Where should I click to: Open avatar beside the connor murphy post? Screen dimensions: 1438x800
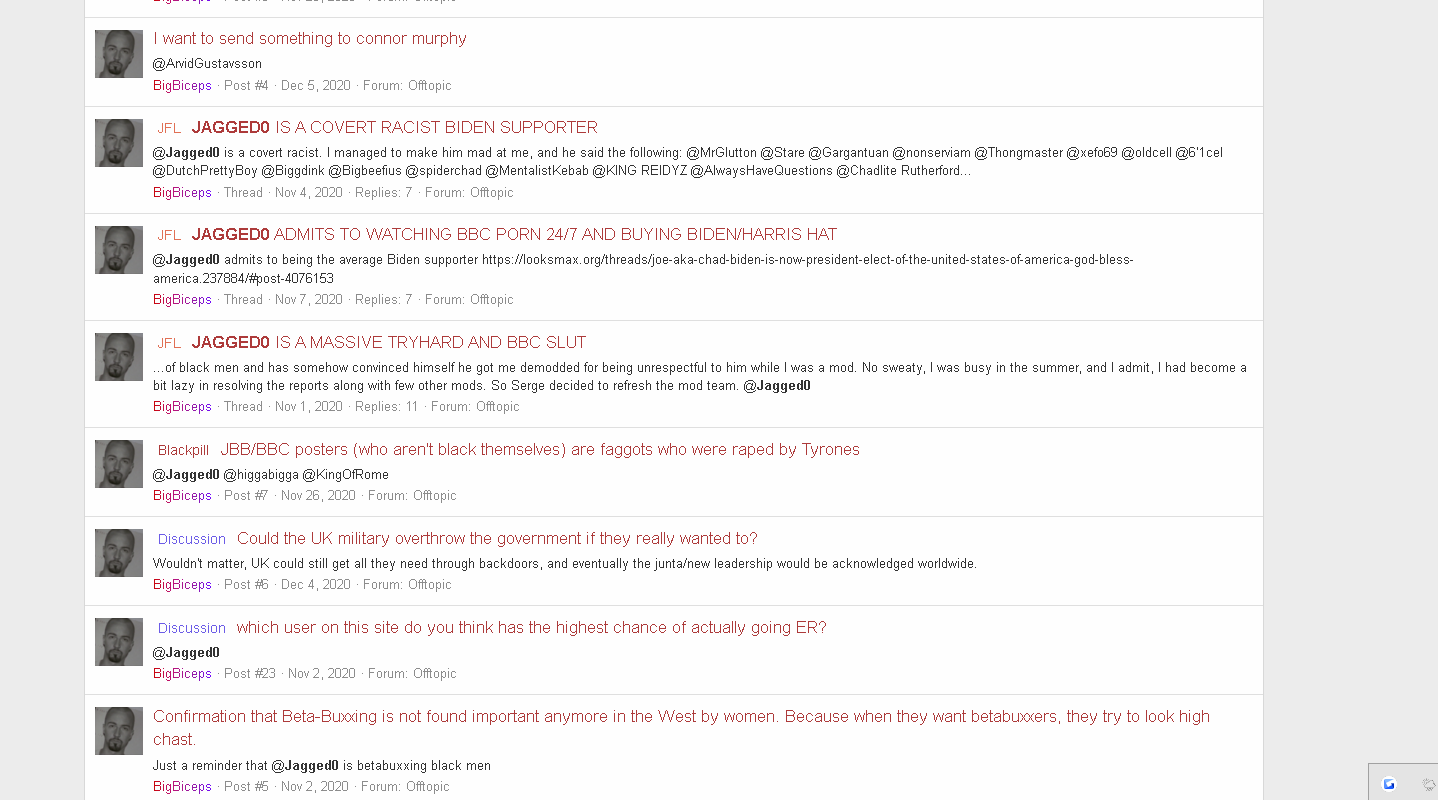coord(119,54)
